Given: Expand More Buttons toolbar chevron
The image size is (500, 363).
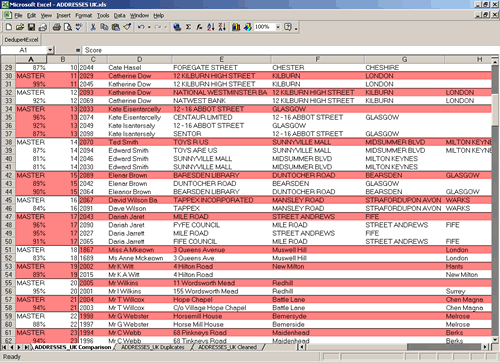Looking at the screenshot, I should (296, 28).
